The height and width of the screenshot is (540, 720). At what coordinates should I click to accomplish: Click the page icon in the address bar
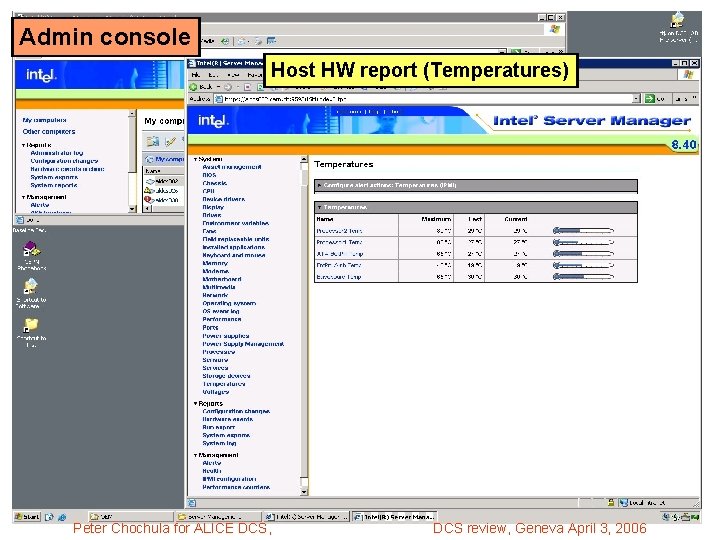click(219, 99)
